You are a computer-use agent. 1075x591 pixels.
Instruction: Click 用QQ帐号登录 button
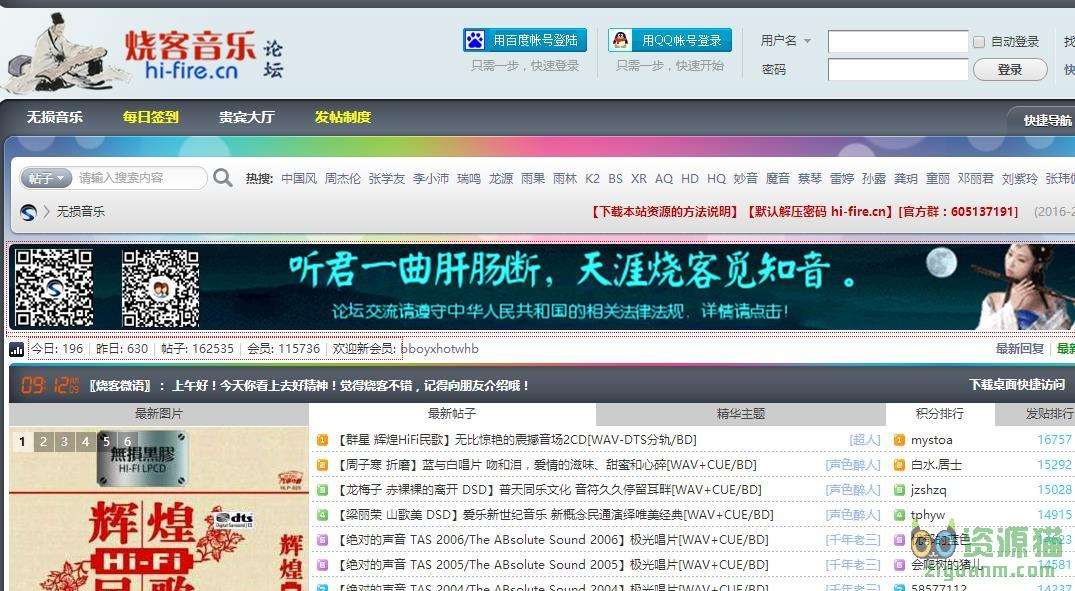coord(670,40)
